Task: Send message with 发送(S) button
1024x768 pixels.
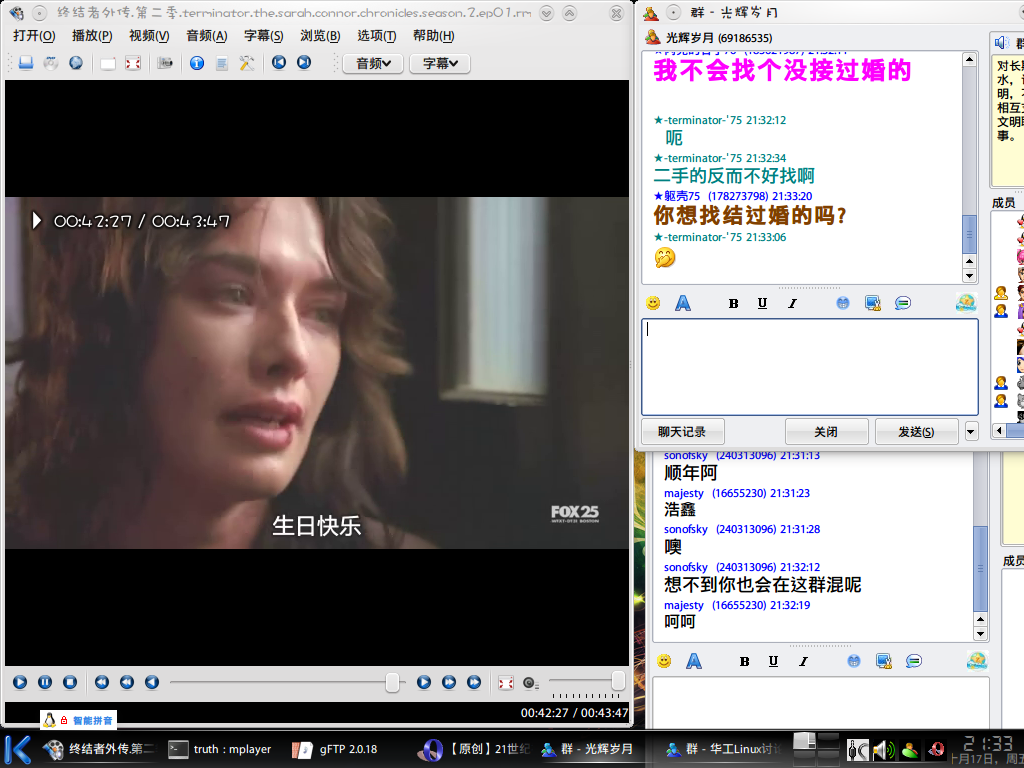Action: (x=916, y=432)
